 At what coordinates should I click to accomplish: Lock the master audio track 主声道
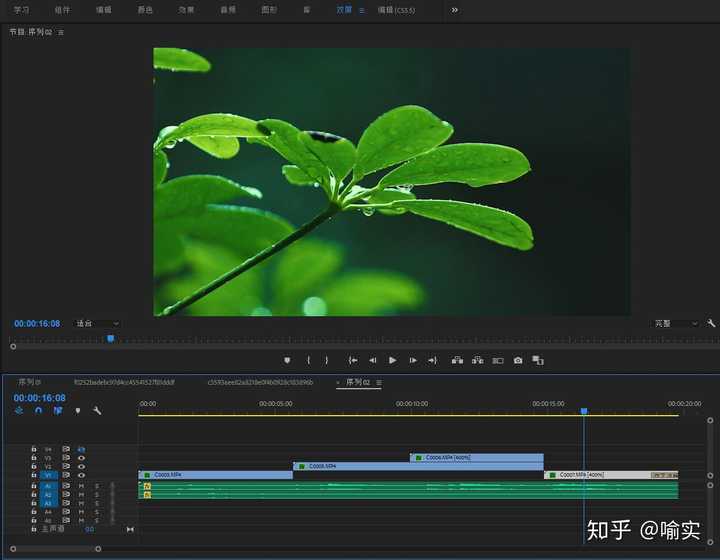coord(34,529)
